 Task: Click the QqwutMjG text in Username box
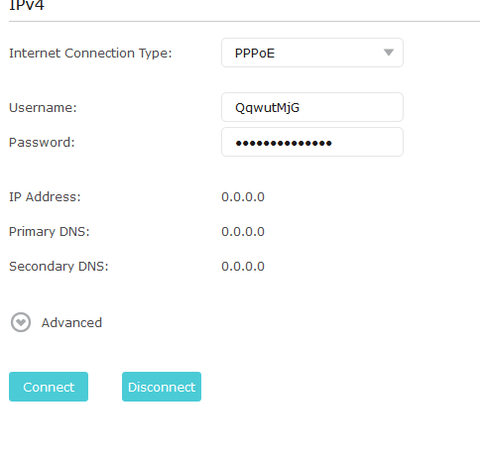[267, 108]
